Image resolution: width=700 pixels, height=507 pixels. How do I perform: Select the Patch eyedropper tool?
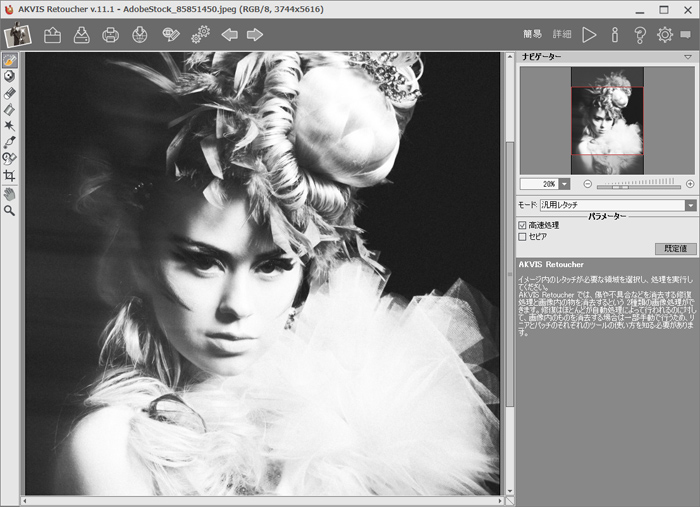coord(9,142)
